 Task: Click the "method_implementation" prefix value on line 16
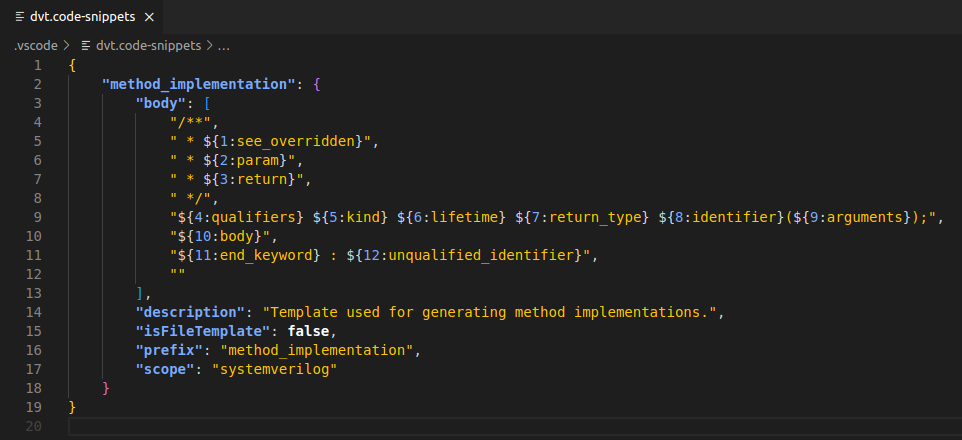317,350
